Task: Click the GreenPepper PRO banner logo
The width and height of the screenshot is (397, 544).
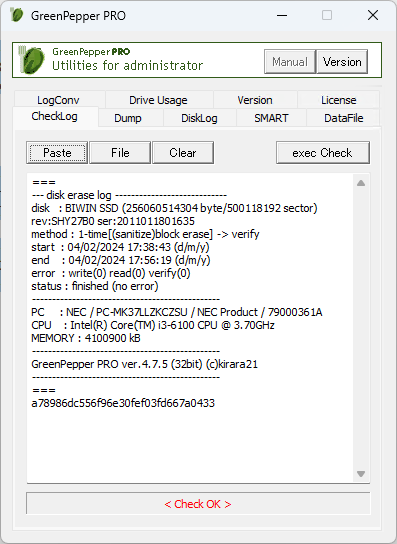Action: pos(32,60)
